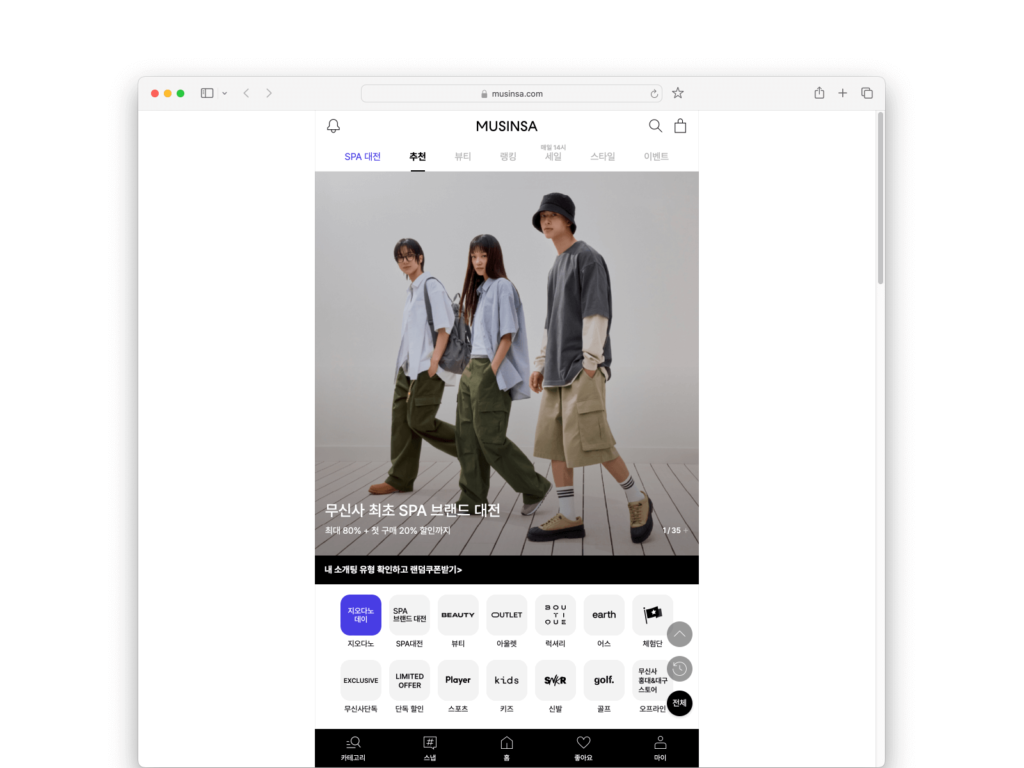The height and width of the screenshot is (768, 1024).
Task: Switch to the SPA 대전 tab
Action: pos(362,157)
